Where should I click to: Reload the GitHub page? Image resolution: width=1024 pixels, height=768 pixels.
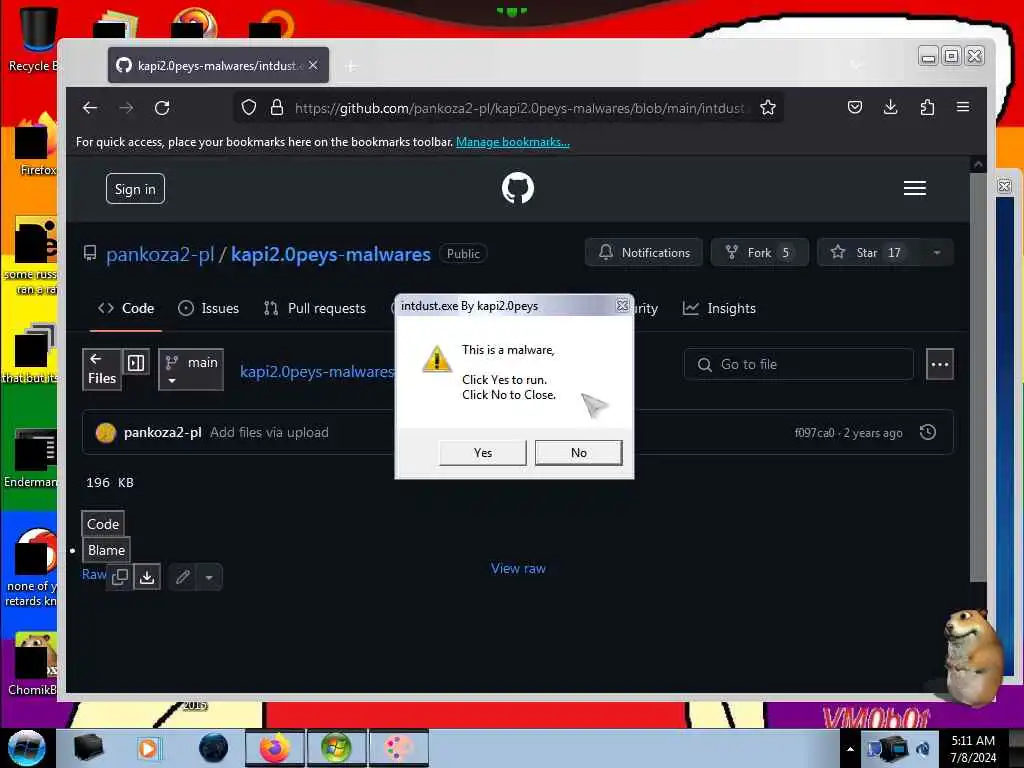coord(162,108)
